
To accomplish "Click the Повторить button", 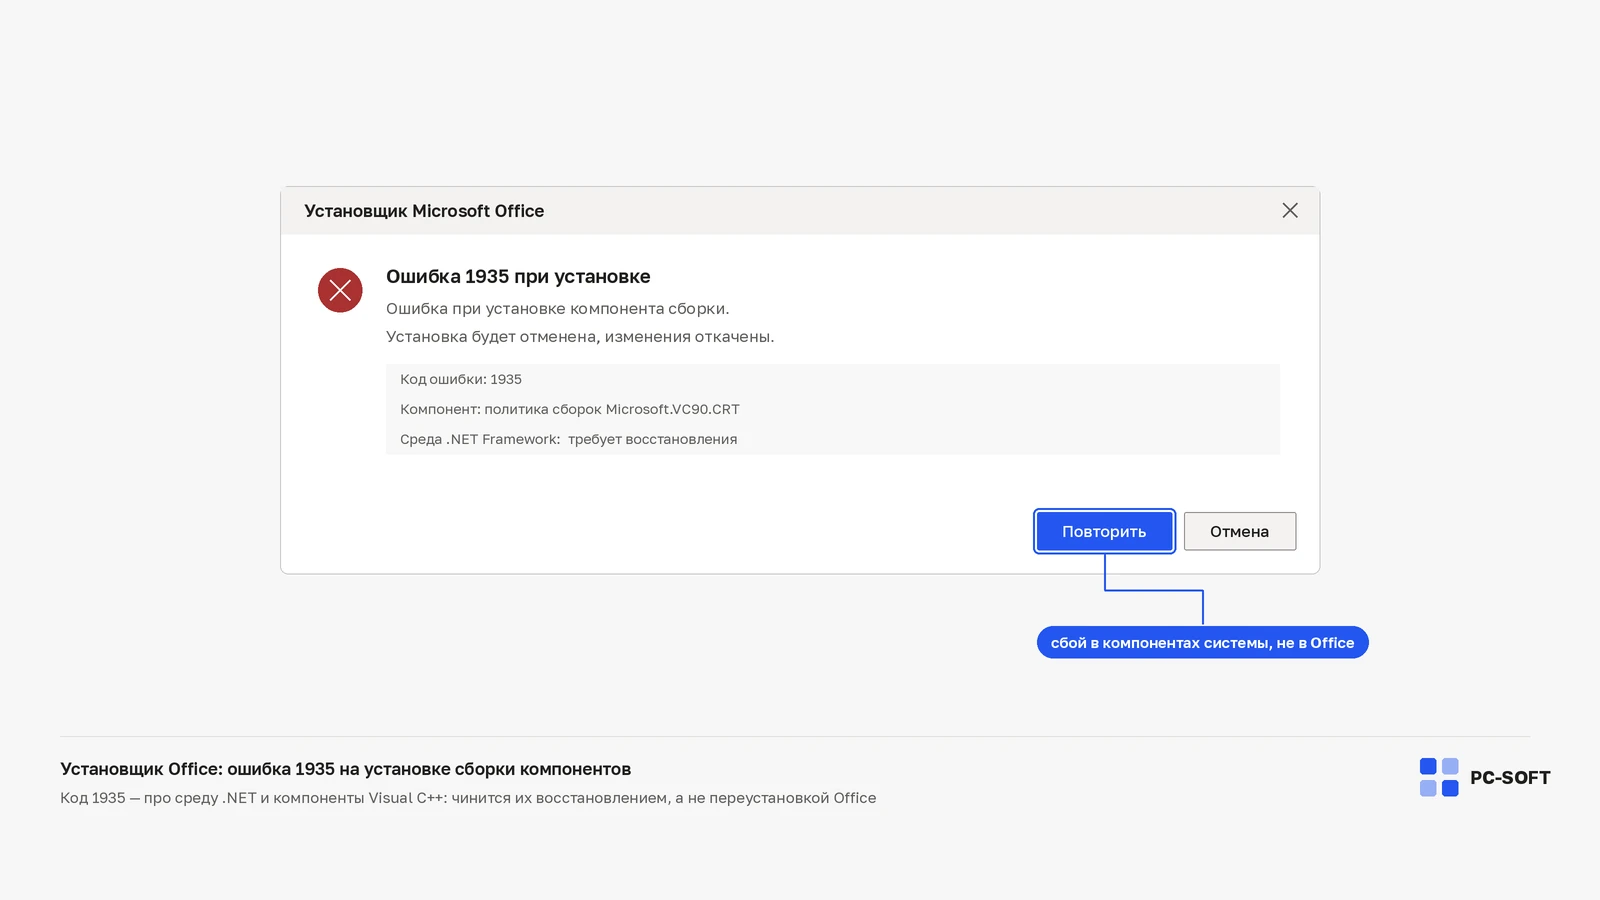I will (1104, 531).
